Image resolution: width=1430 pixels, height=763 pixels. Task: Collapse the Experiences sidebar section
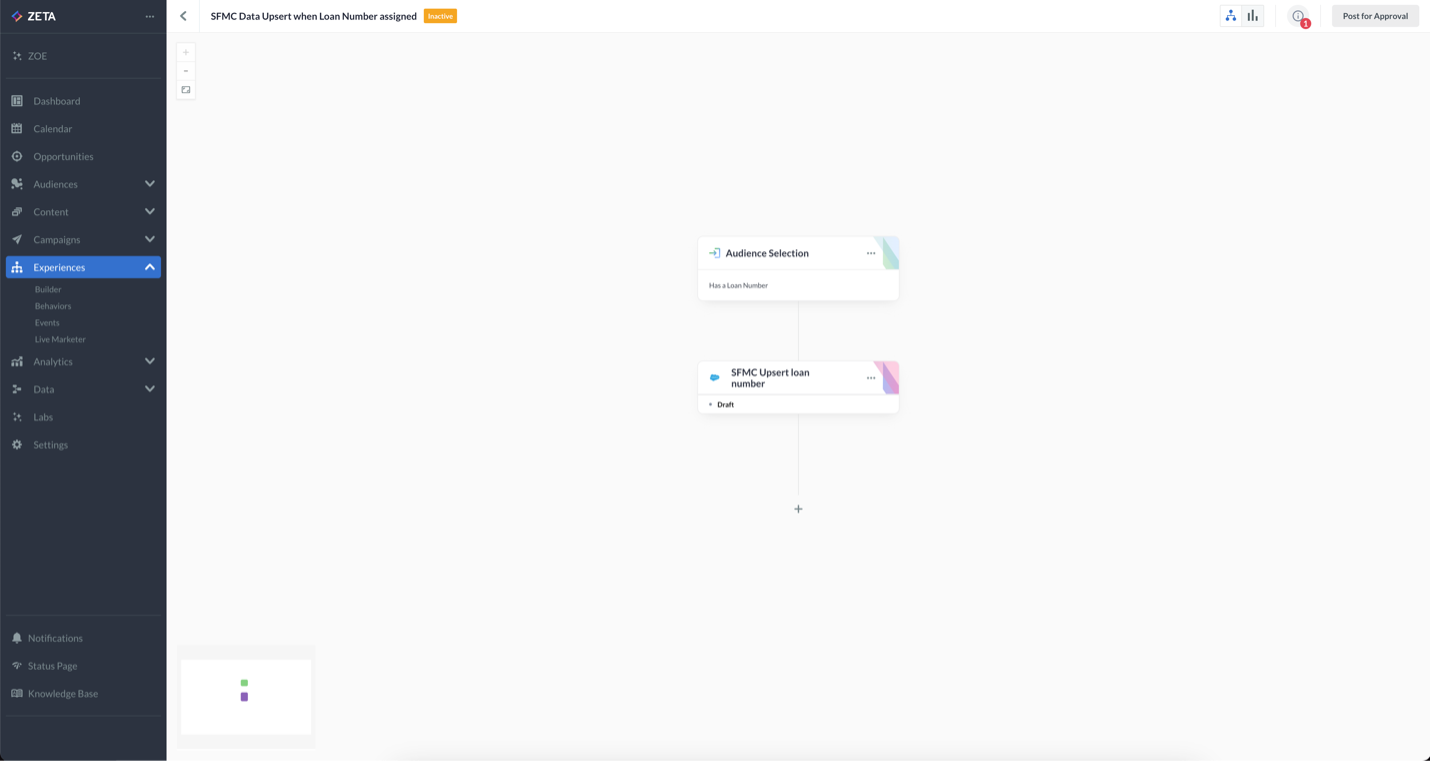pyautogui.click(x=149, y=267)
